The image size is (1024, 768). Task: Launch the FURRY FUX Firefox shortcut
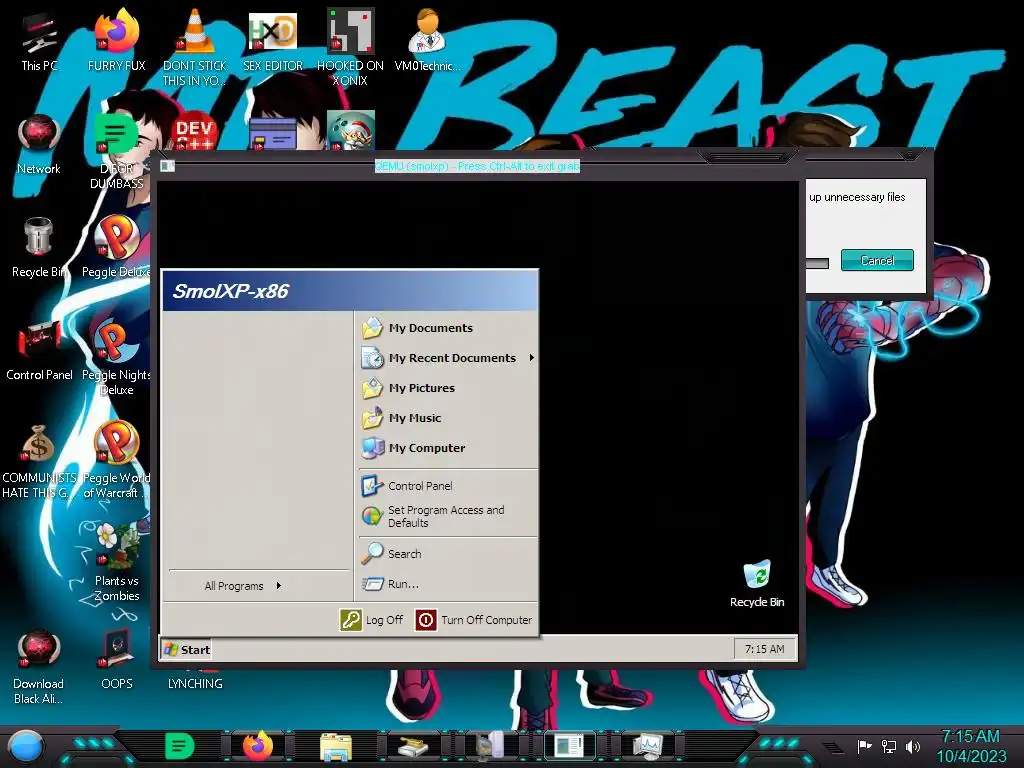point(116,40)
